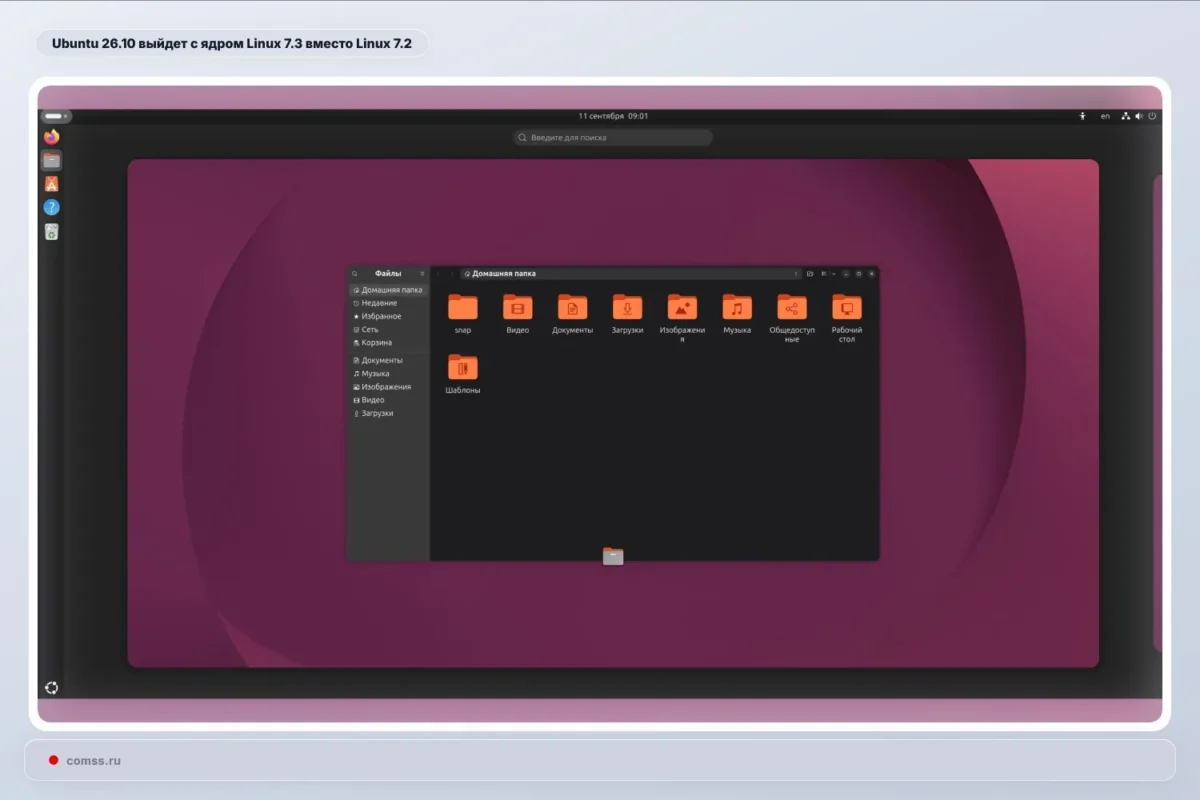
Task: Go back with the Files back arrow
Action: click(x=438, y=274)
